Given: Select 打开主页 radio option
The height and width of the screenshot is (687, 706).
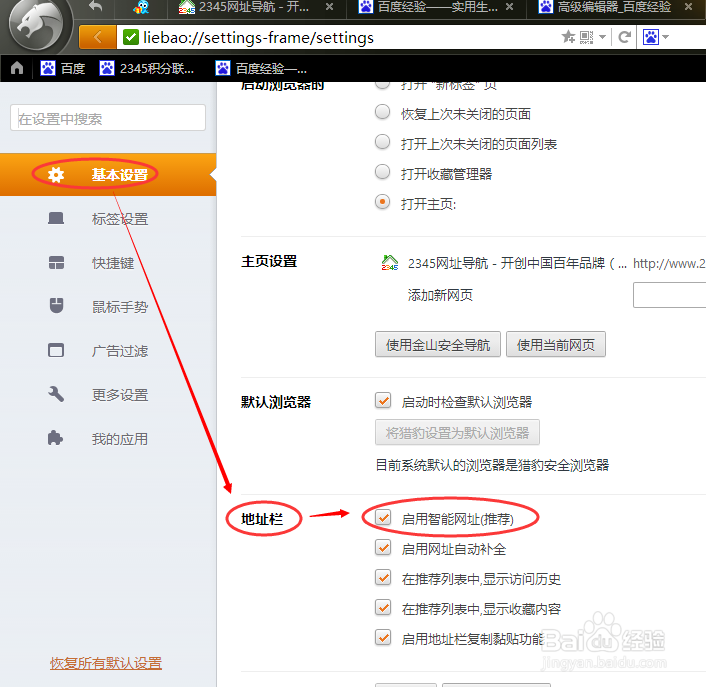Looking at the screenshot, I should [x=382, y=202].
